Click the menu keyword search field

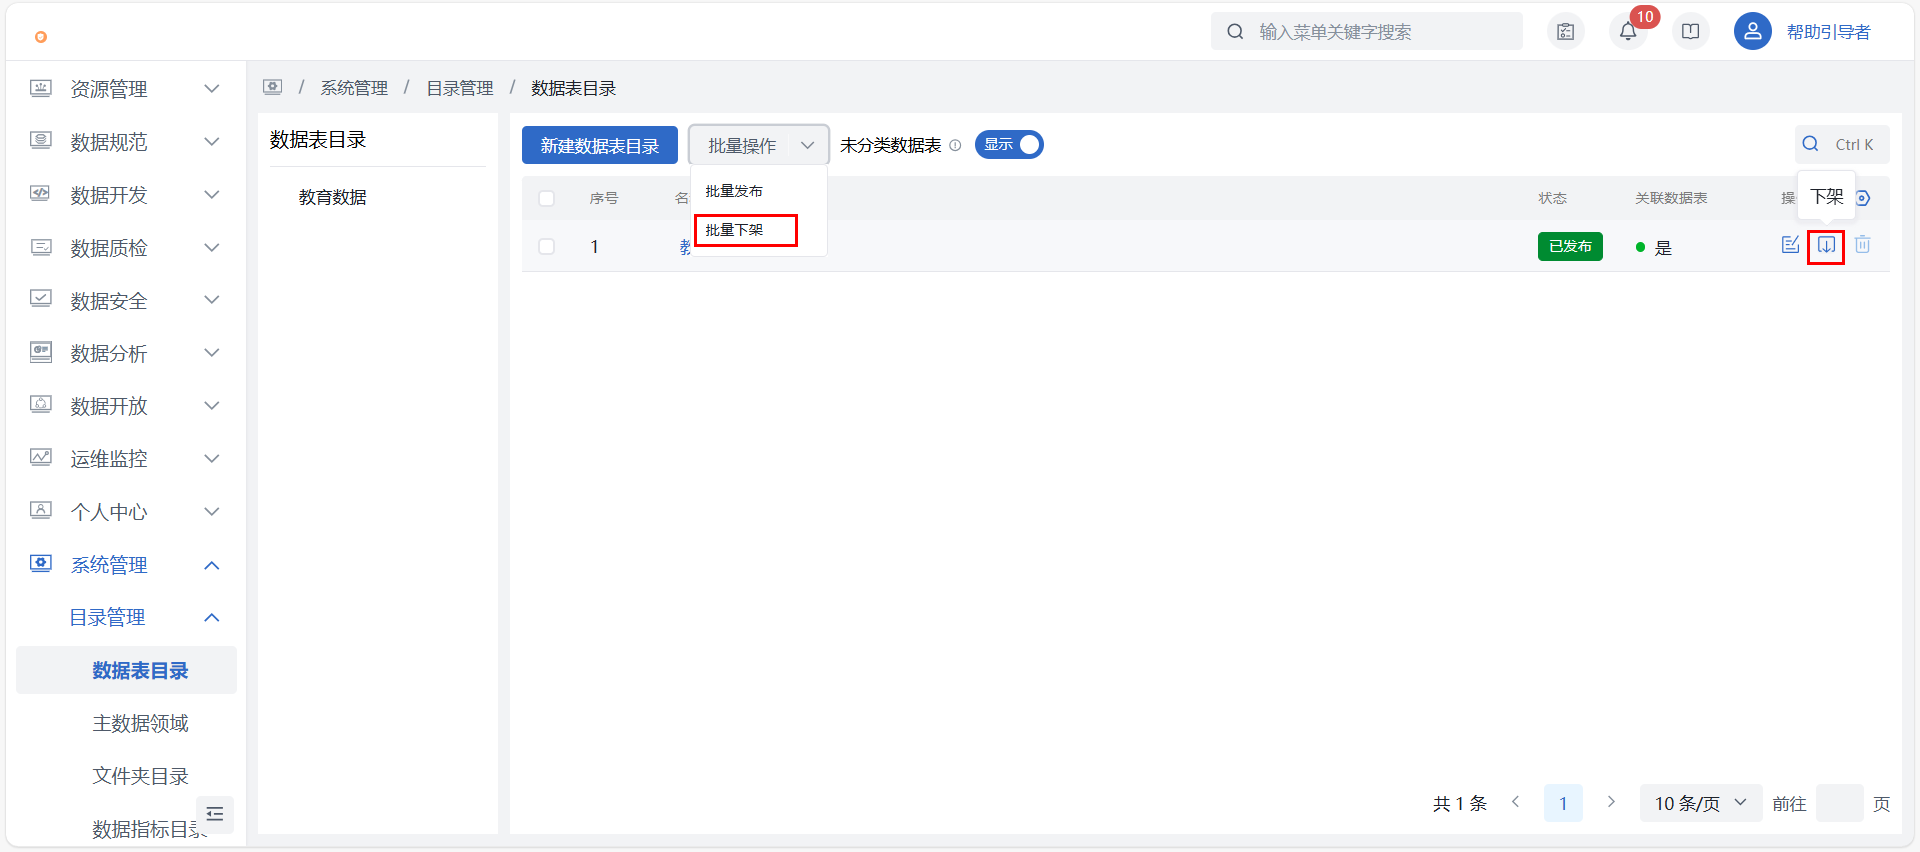[x=1367, y=32]
